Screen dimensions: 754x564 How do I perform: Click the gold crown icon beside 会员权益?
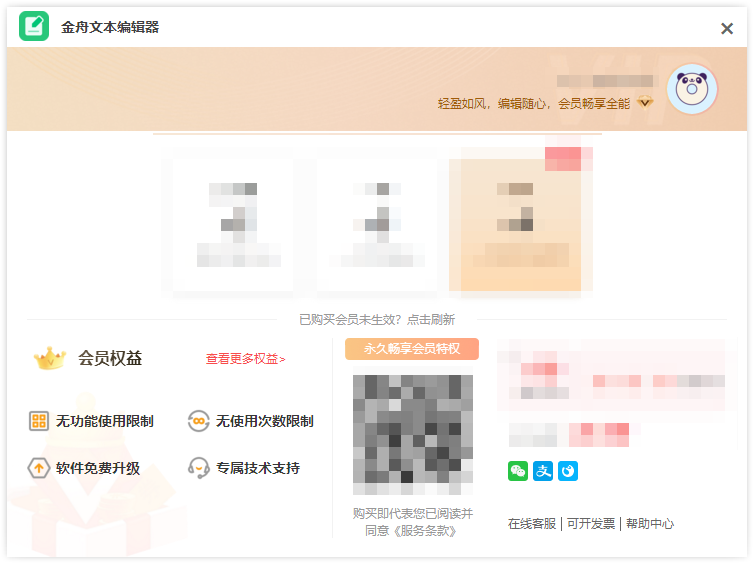coord(50,358)
